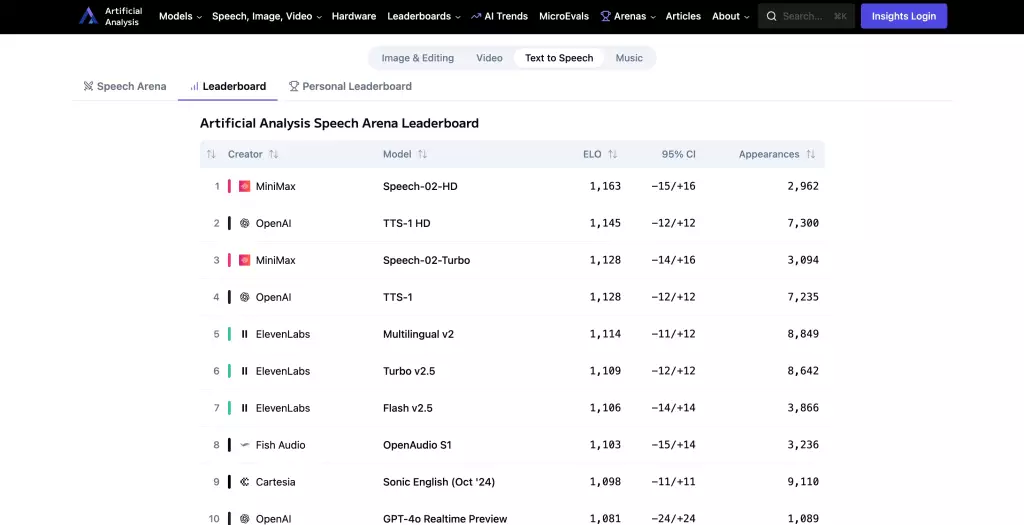Open the Speech Arena tab
This screenshot has height=525, width=1024.
pos(125,86)
